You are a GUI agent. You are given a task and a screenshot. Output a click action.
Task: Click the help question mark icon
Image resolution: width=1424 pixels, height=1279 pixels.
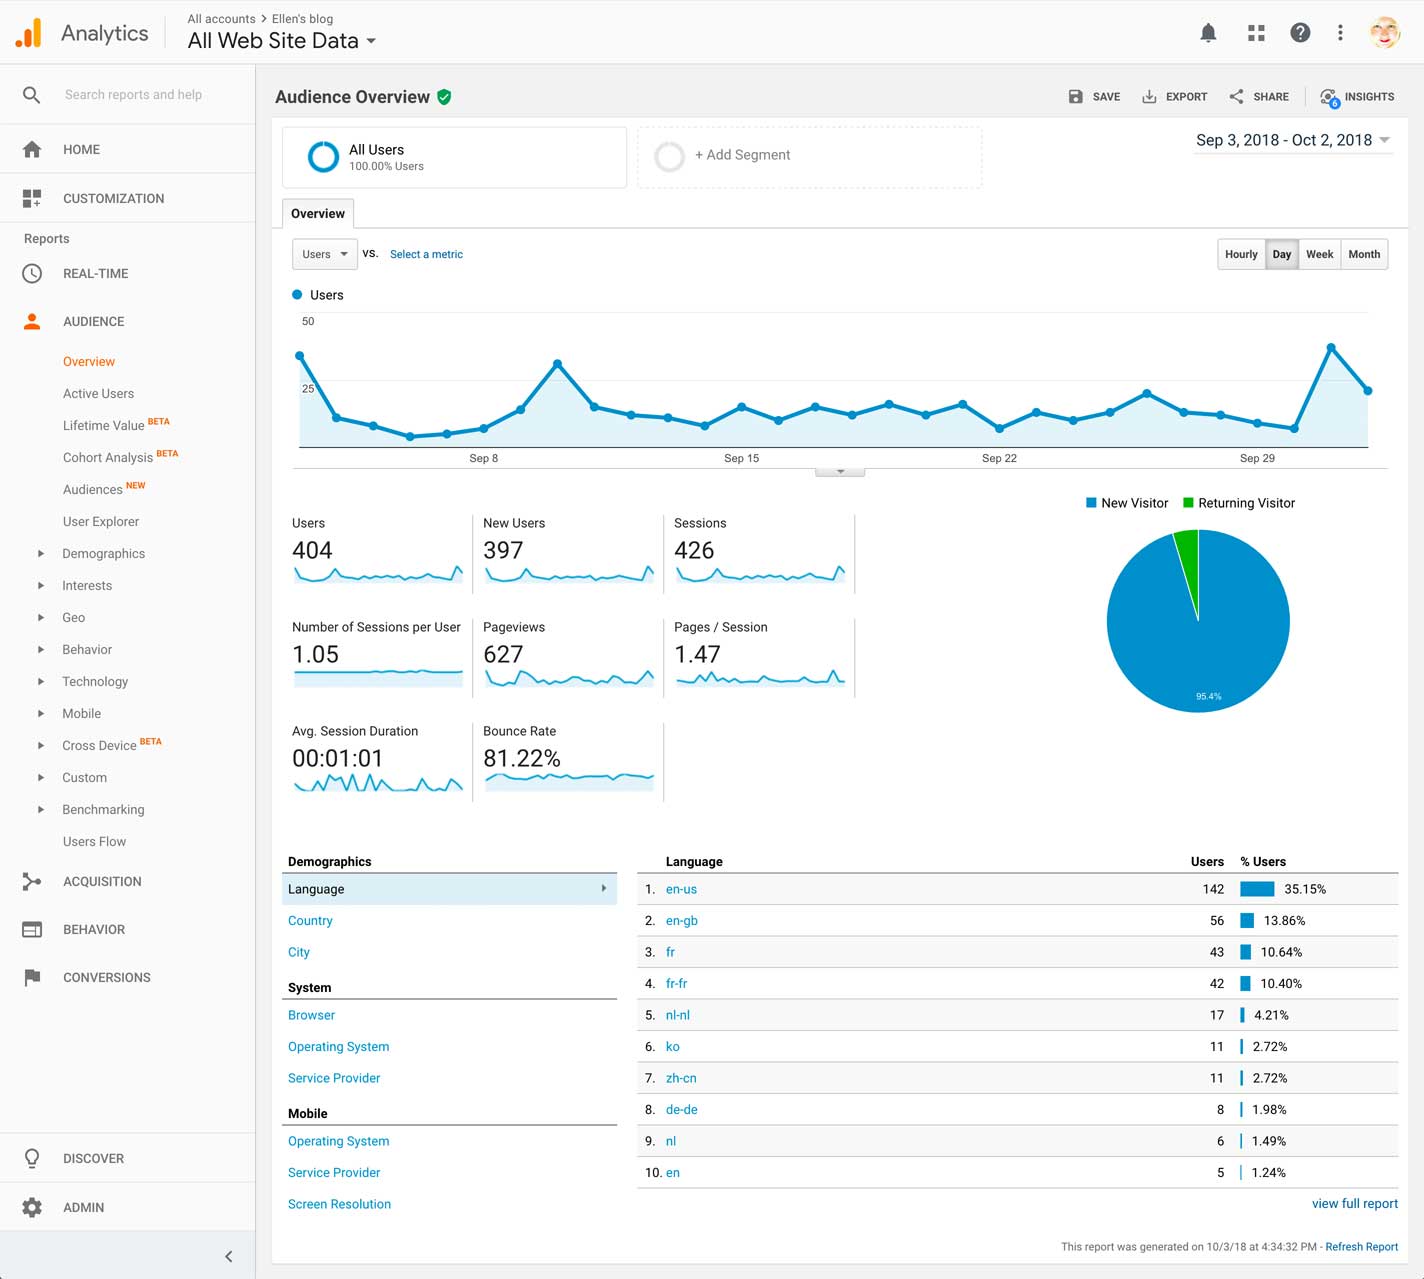[1300, 33]
